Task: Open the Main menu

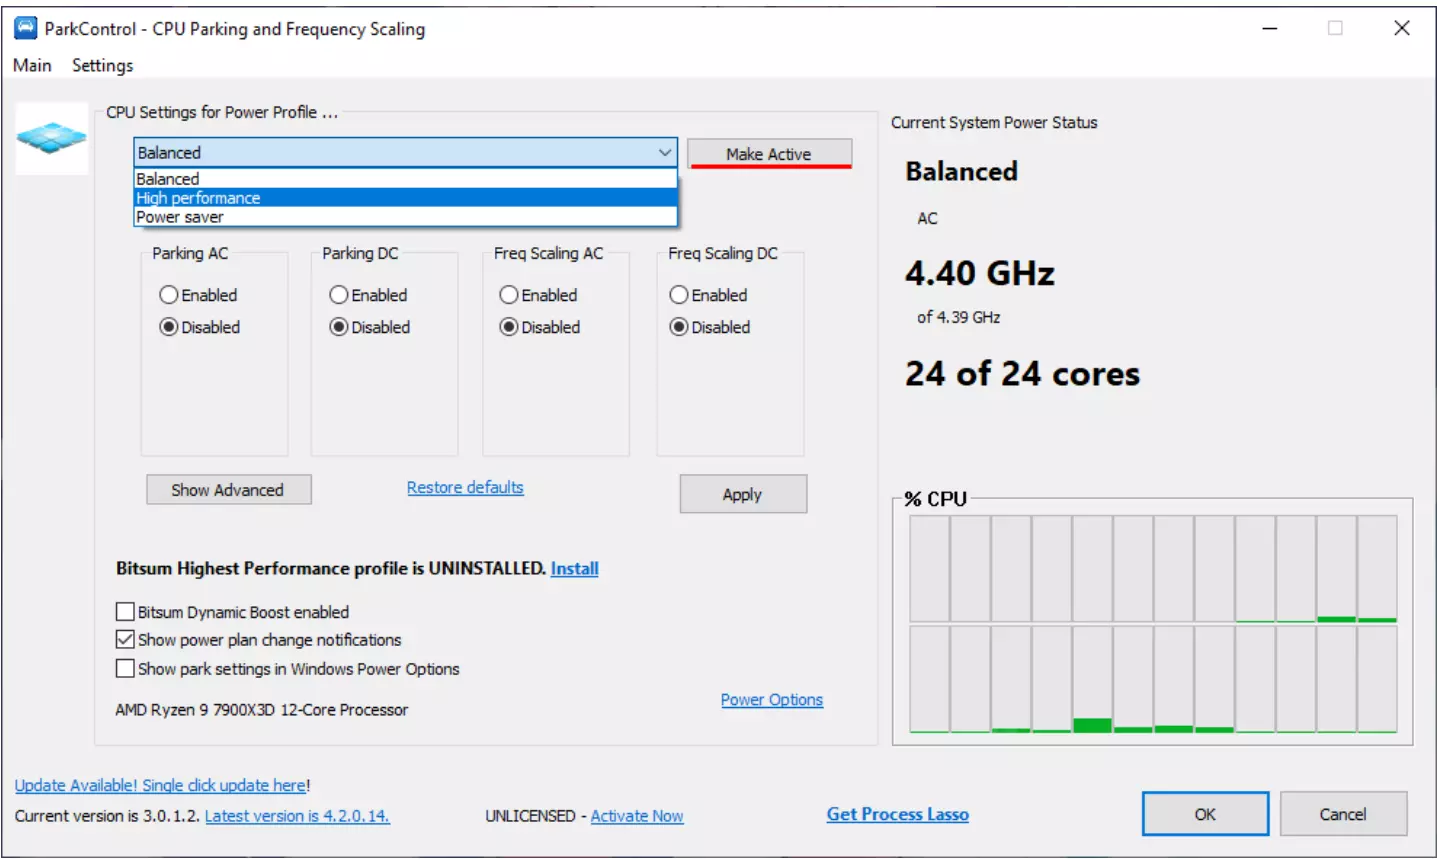Action: tap(32, 65)
